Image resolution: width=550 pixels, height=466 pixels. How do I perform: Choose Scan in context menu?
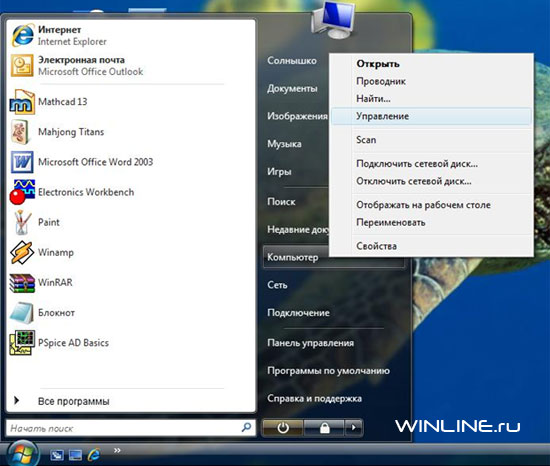pyautogui.click(x=431, y=140)
